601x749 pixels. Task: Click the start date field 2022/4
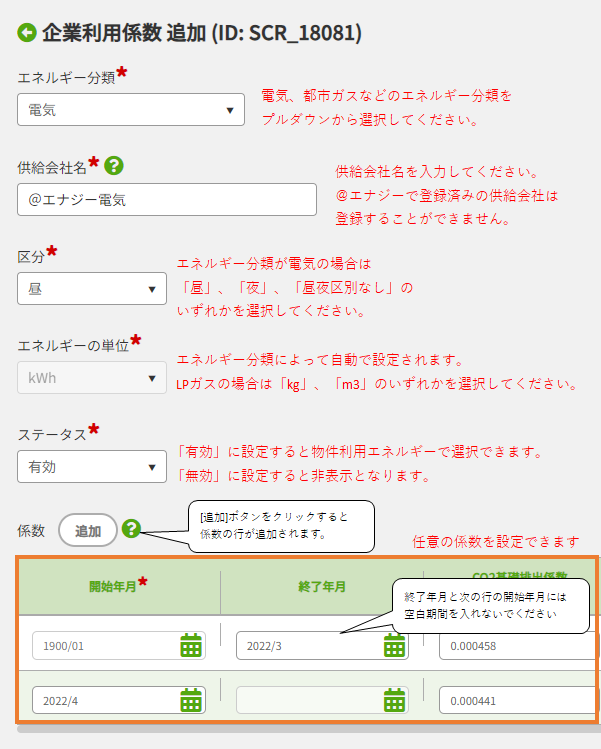(118, 701)
